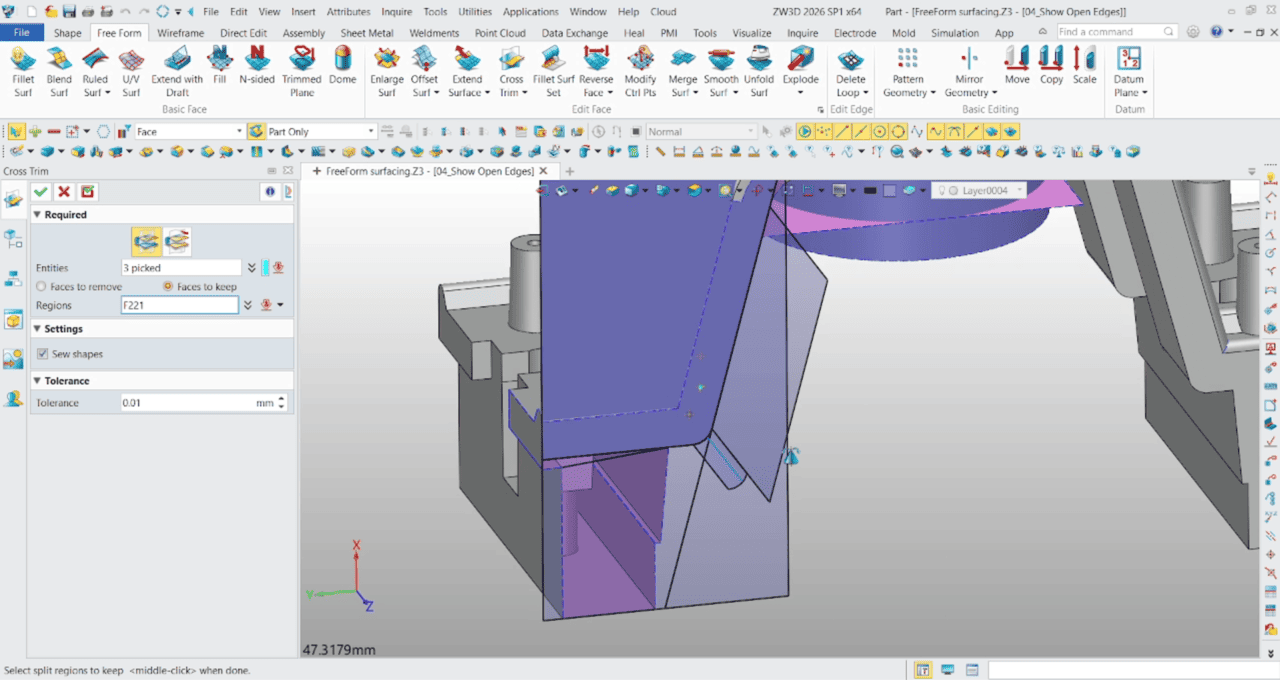Confirm Cross Trim with the green check
Viewport: 1280px width, 680px height.
click(40, 191)
